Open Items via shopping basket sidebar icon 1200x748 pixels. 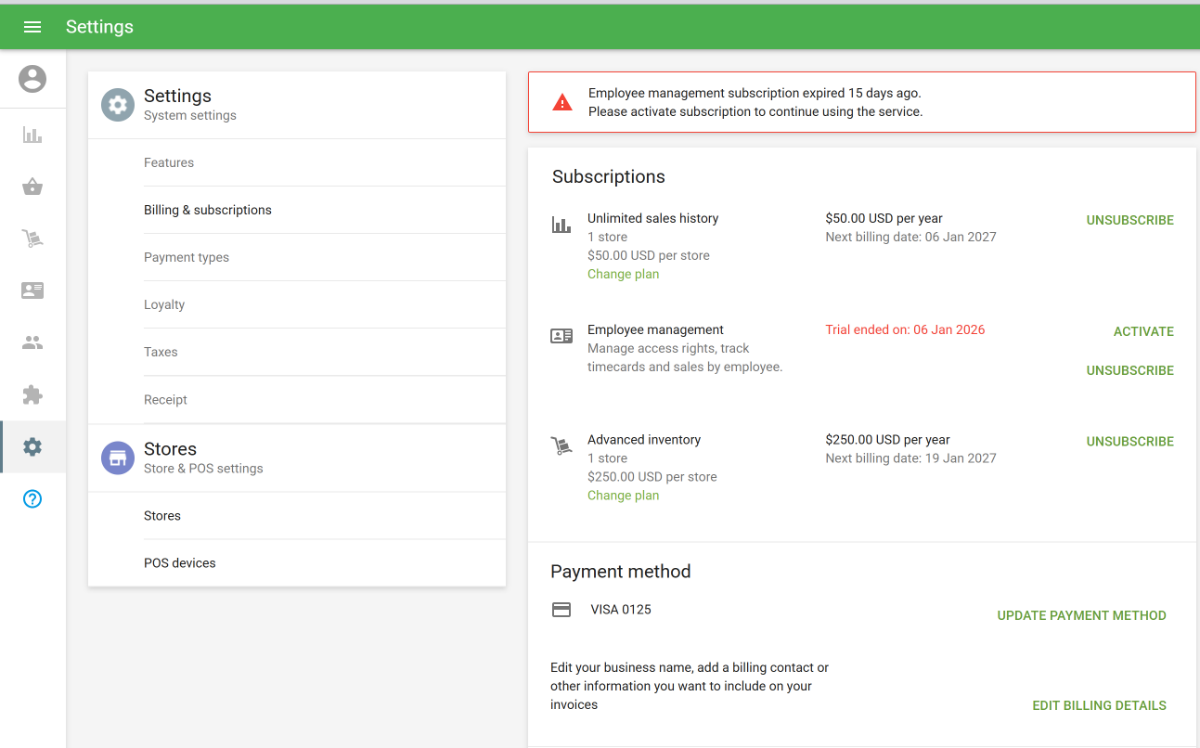click(x=32, y=187)
